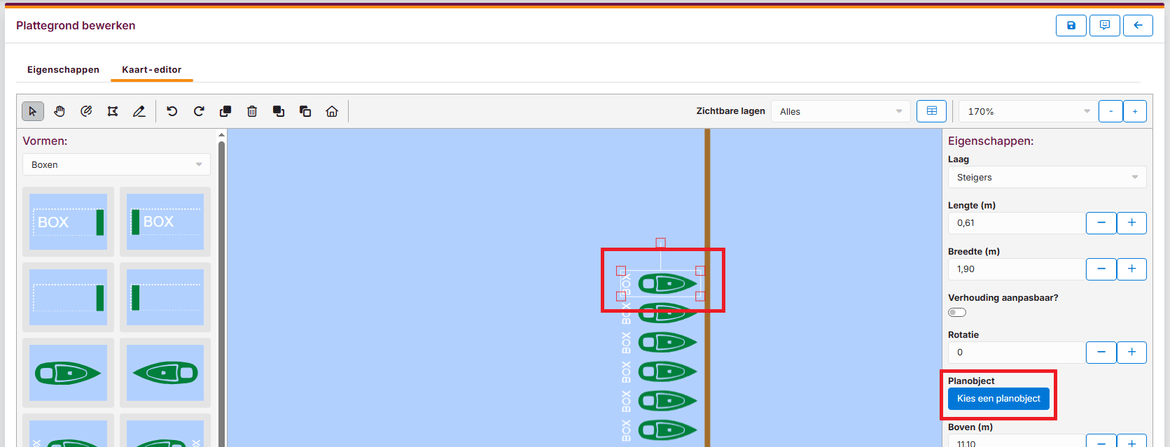Click the undo arrow icon
Image resolution: width=1170 pixels, height=447 pixels.
tap(172, 111)
